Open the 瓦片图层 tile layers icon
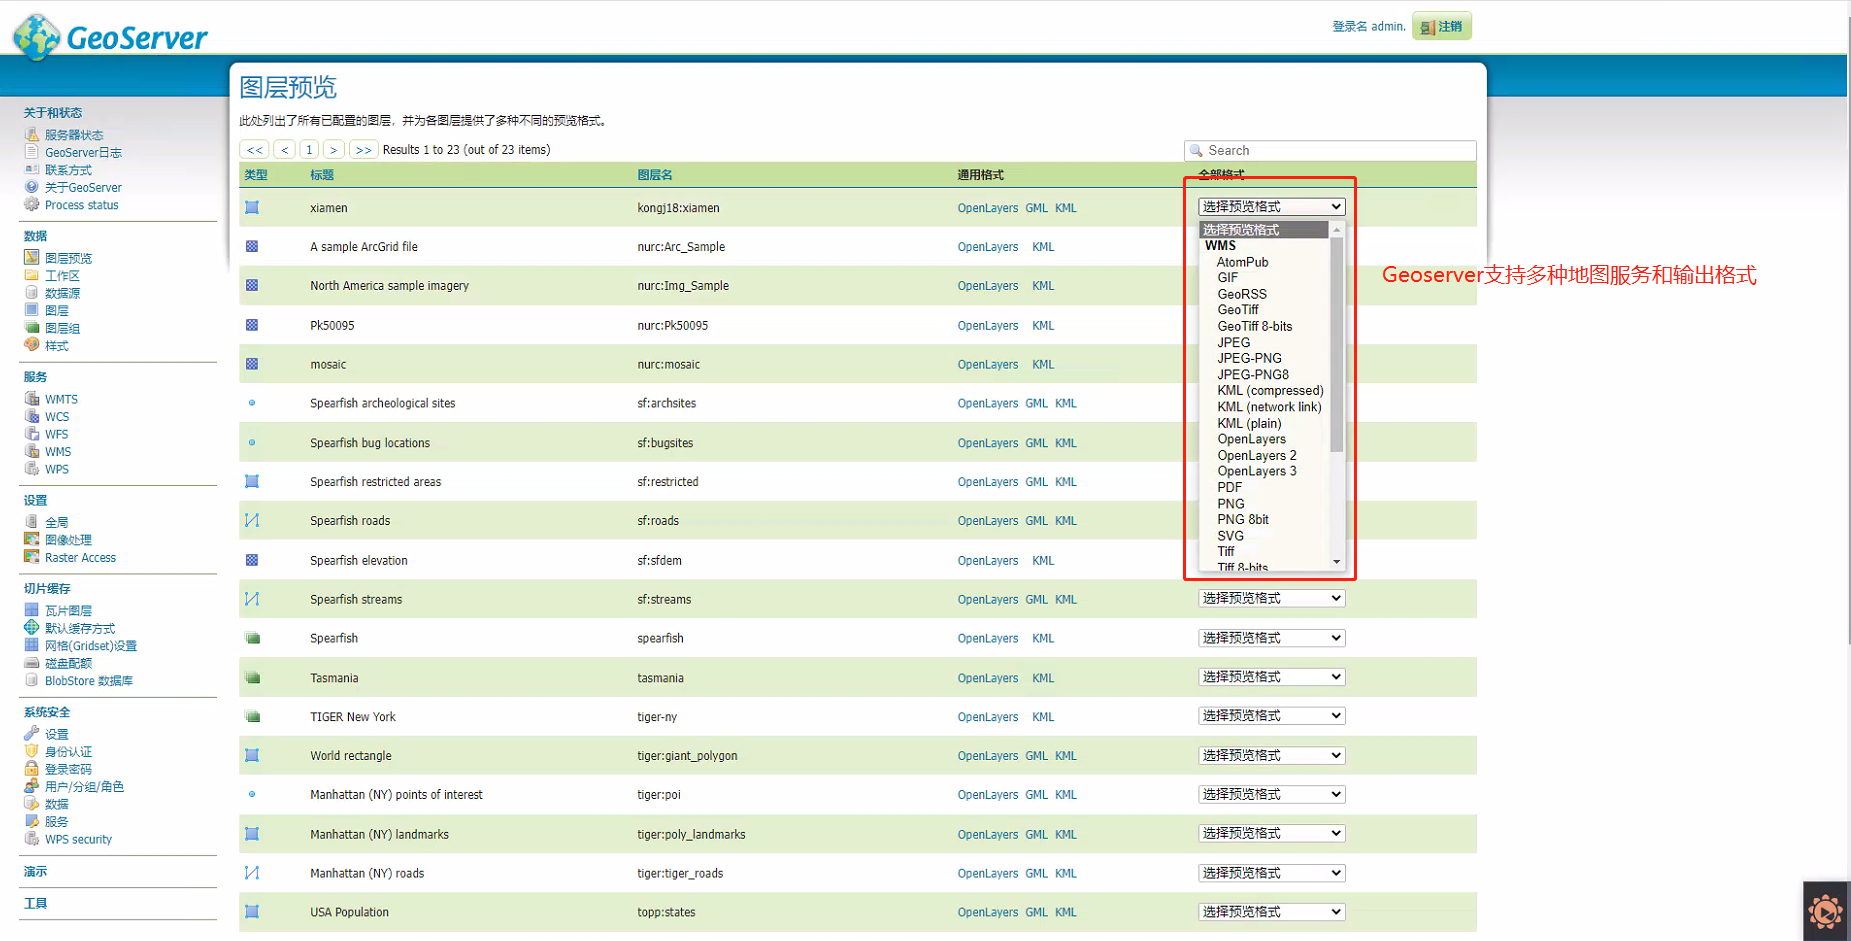The height and width of the screenshot is (941, 1851). click(x=33, y=610)
